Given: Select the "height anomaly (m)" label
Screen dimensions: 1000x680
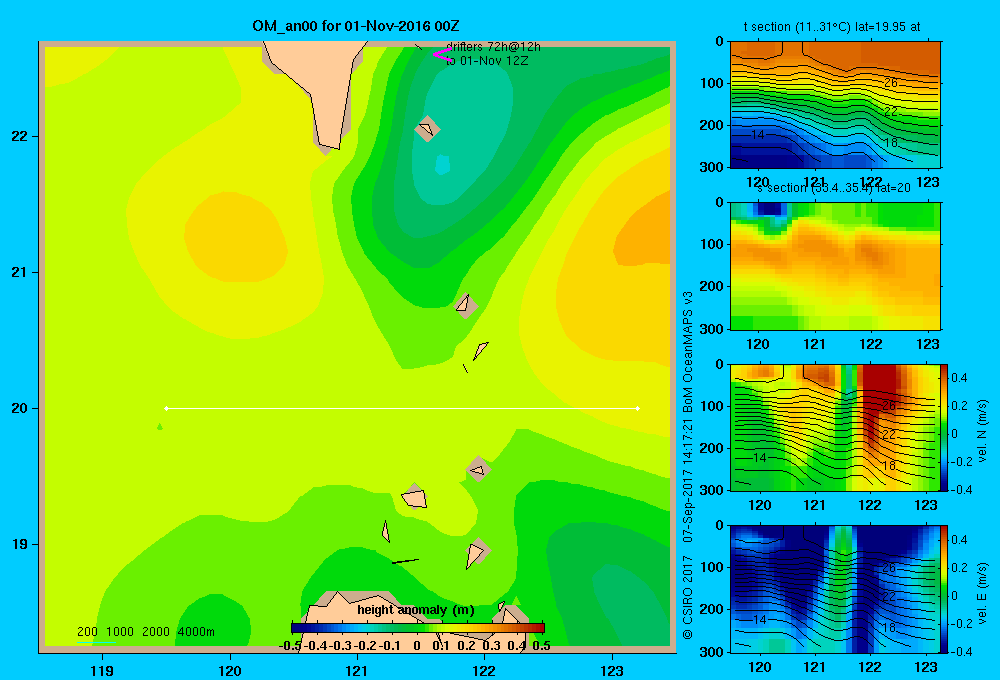Looking at the screenshot, I should pyautogui.click(x=416, y=610).
